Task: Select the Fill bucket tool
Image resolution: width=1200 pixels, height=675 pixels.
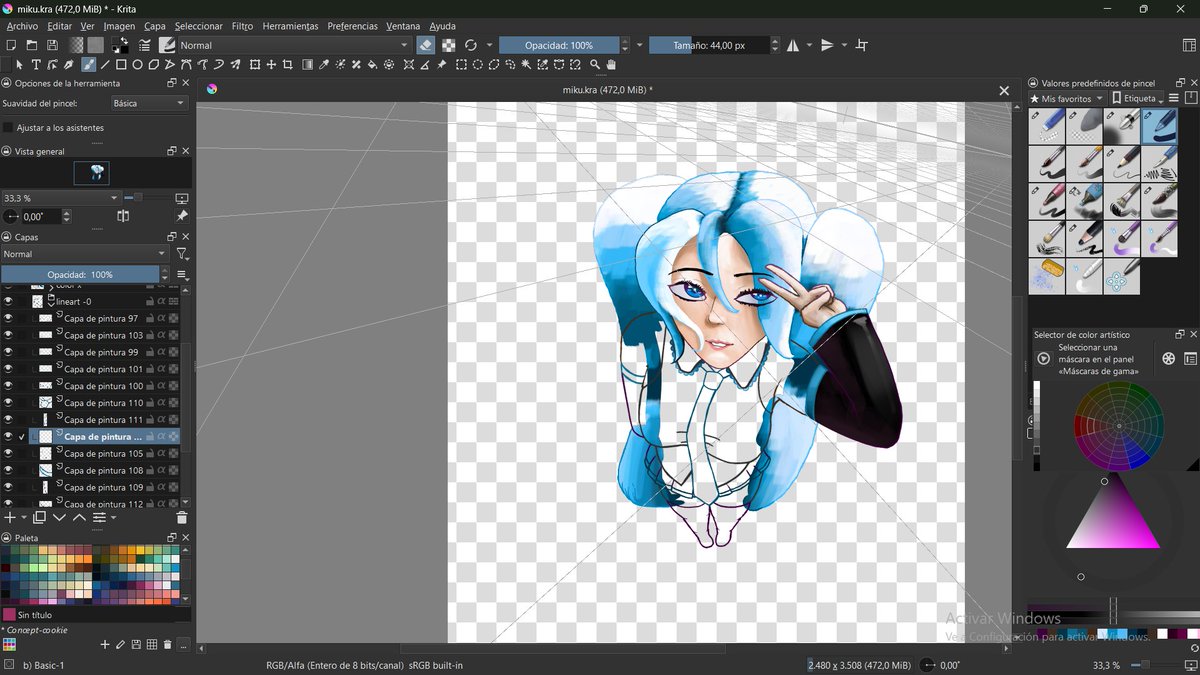Action: coord(373,65)
